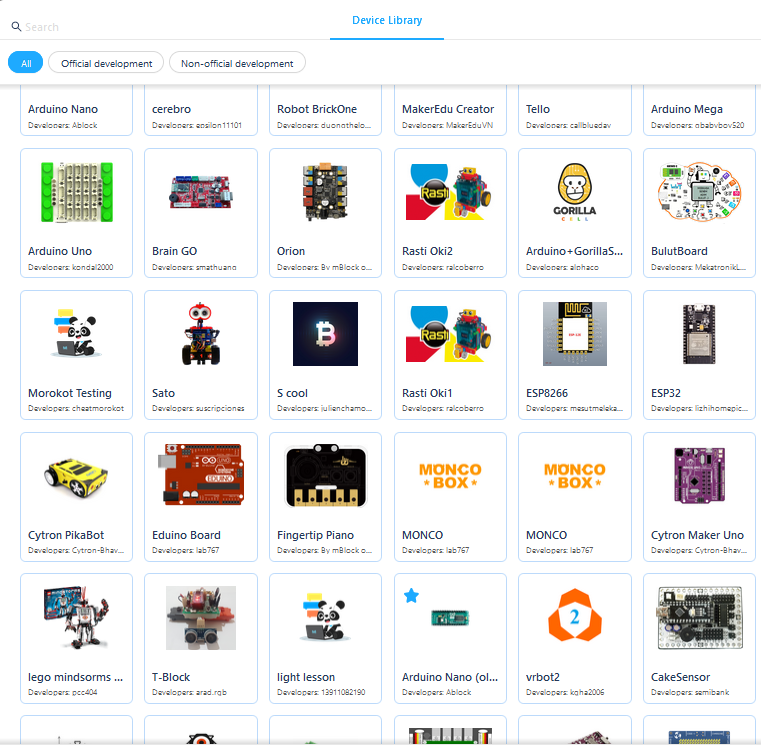Select the ESP8266 module image
This screenshot has width=761, height=745.
(575, 334)
